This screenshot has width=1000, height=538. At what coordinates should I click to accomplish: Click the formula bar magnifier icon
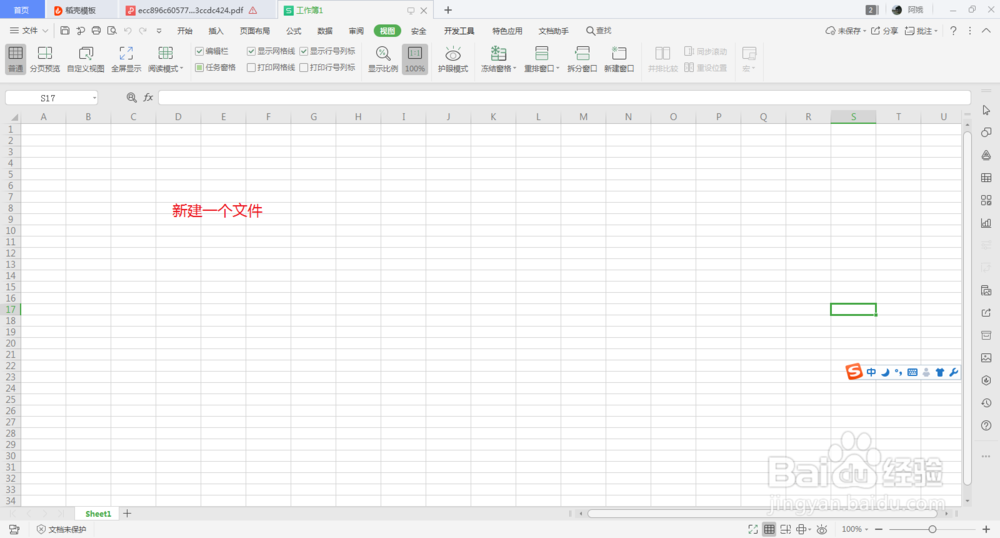click(x=131, y=98)
